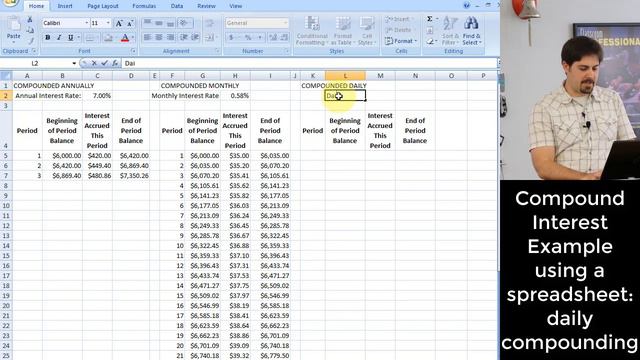The height and width of the screenshot is (360, 640).
Task: Click the Copy icon
Action: [30, 30]
